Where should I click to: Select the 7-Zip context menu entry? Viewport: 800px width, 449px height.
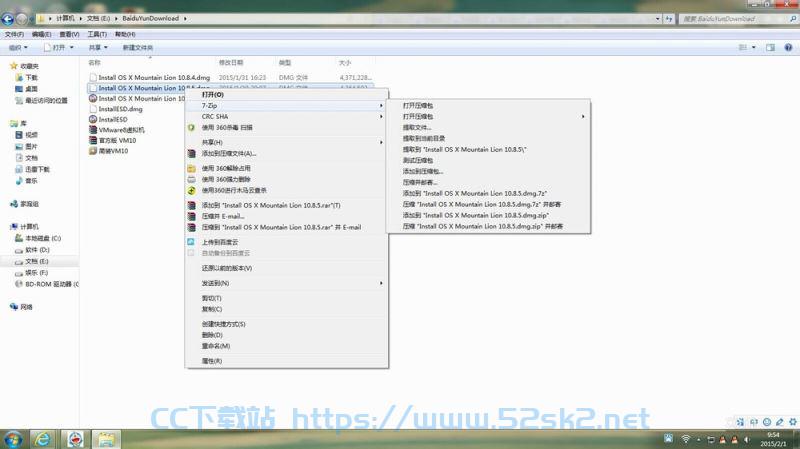point(286,106)
